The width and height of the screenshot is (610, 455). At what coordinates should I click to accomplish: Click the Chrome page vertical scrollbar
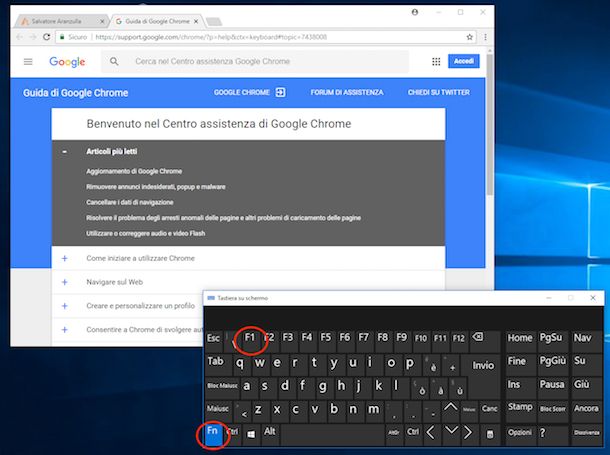click(490, 124)
